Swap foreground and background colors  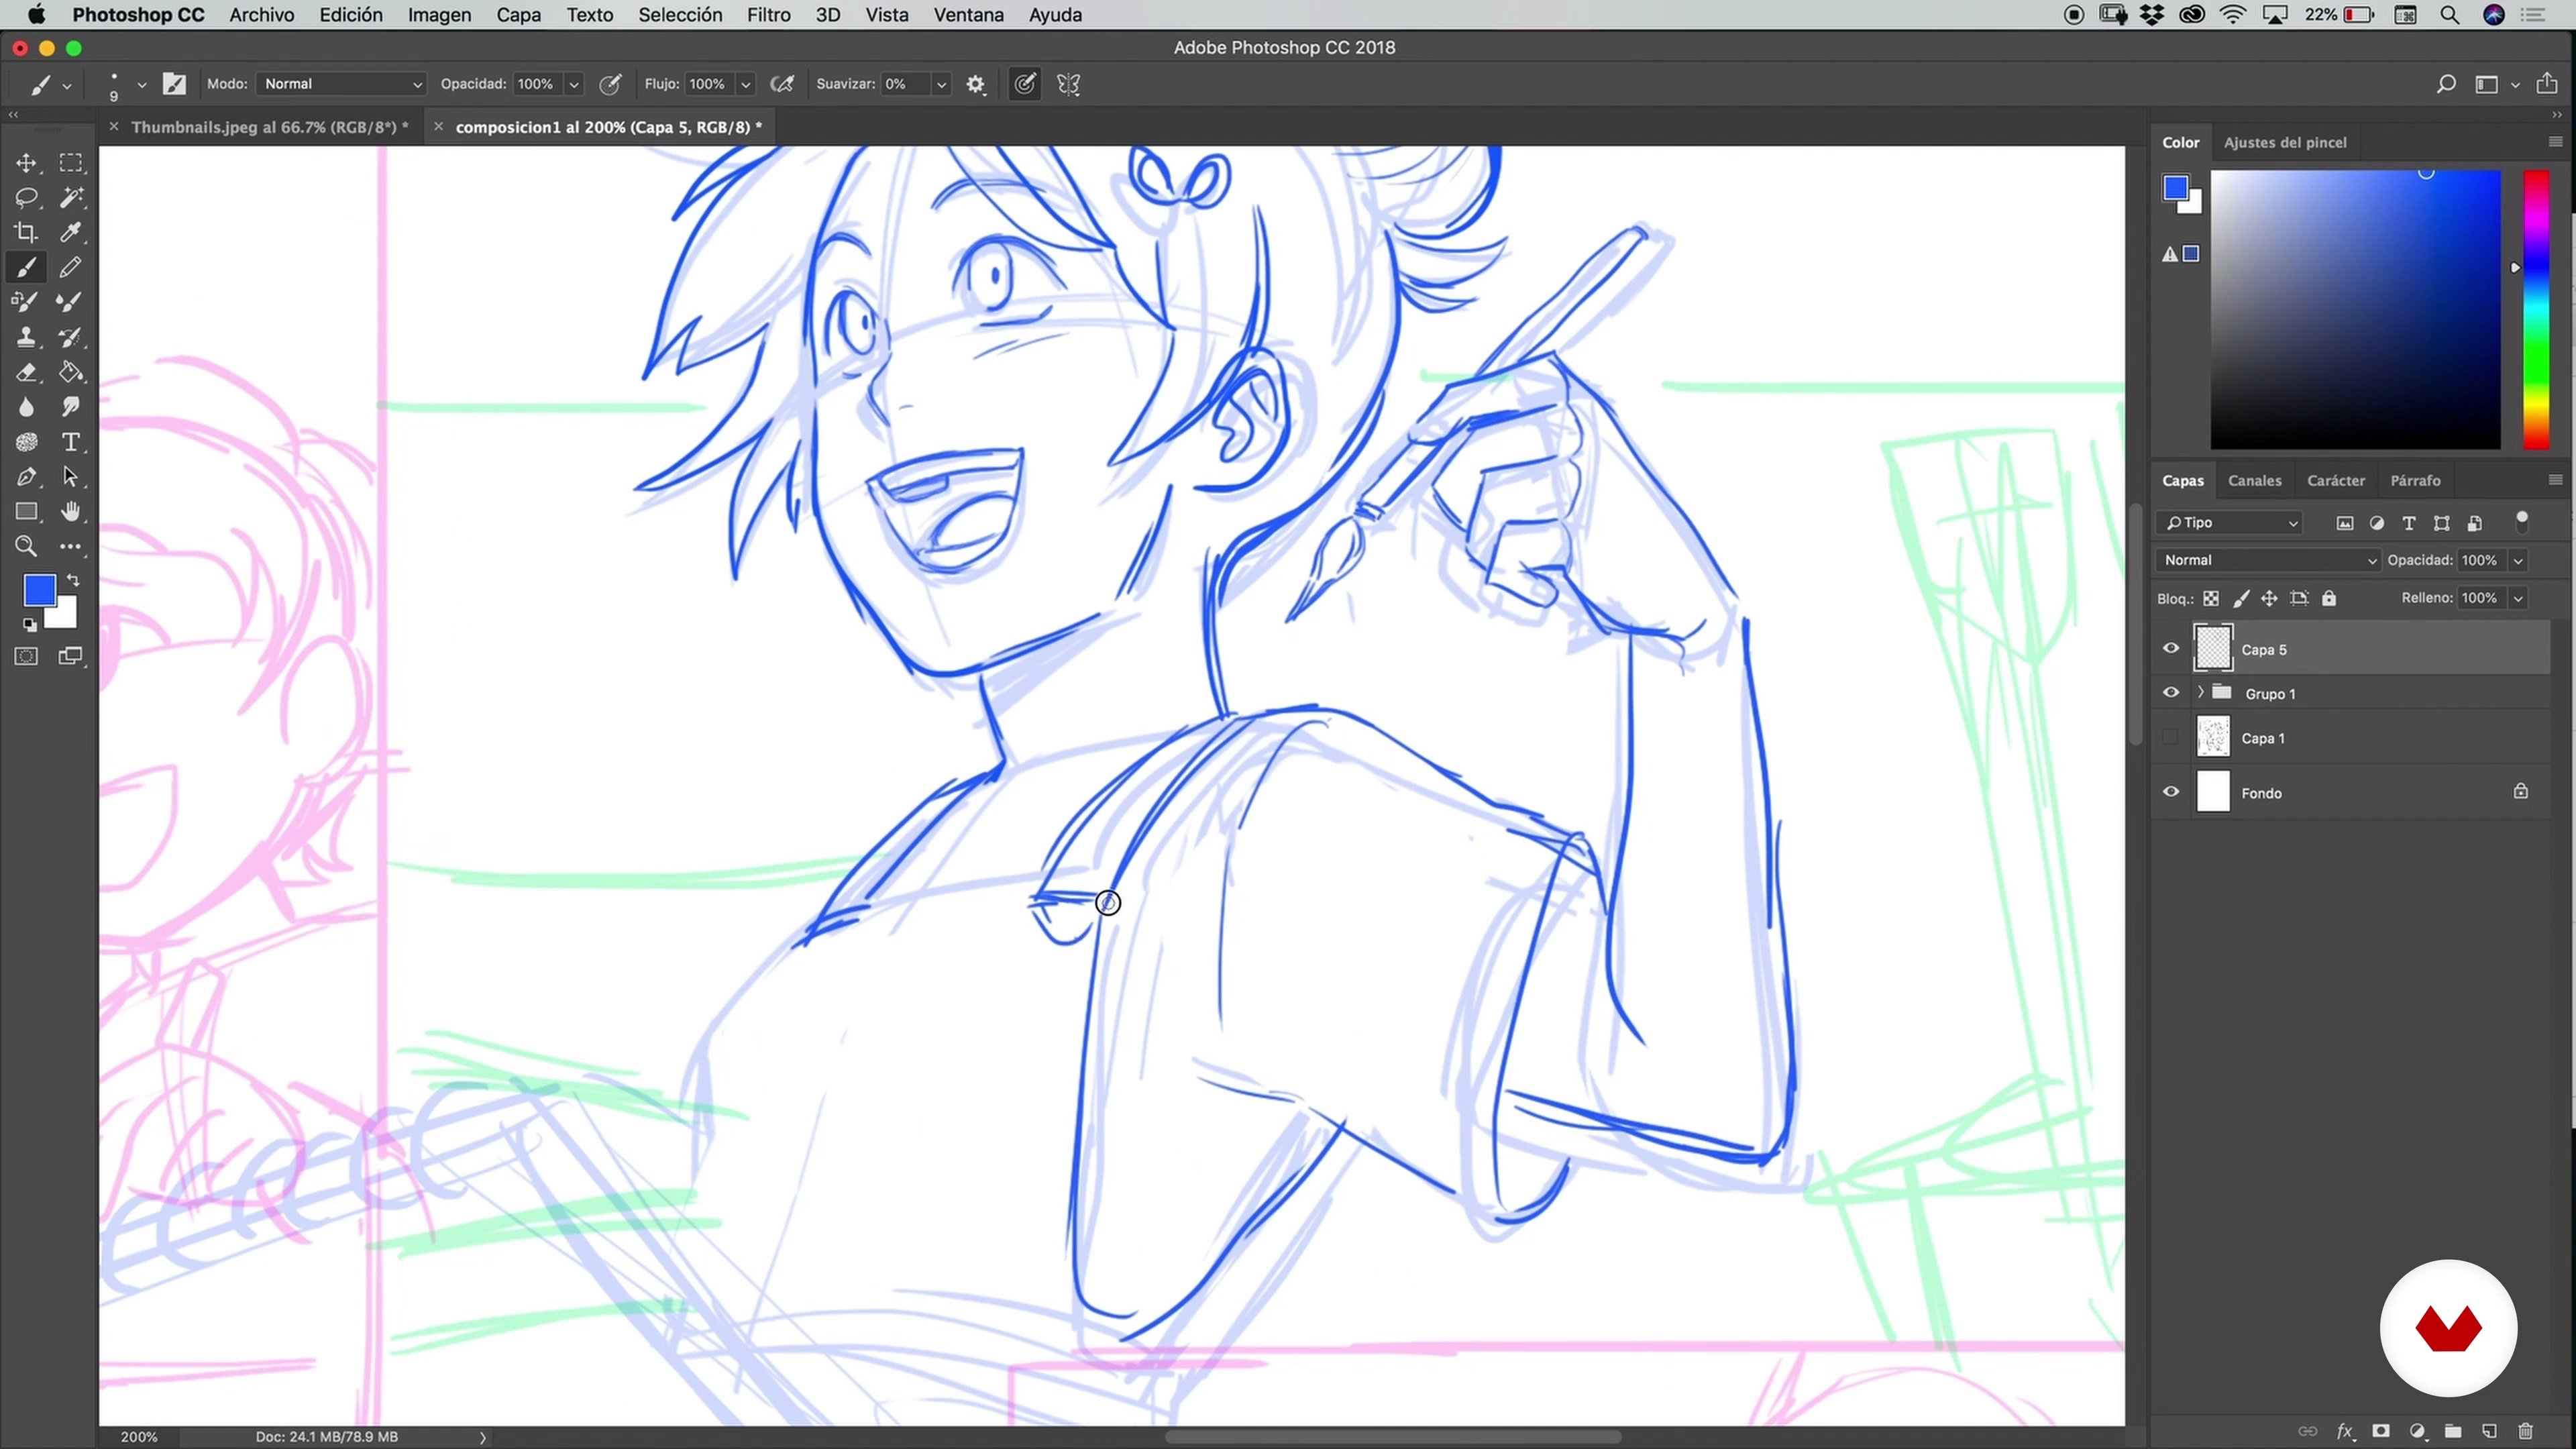(x=73, y=580)
